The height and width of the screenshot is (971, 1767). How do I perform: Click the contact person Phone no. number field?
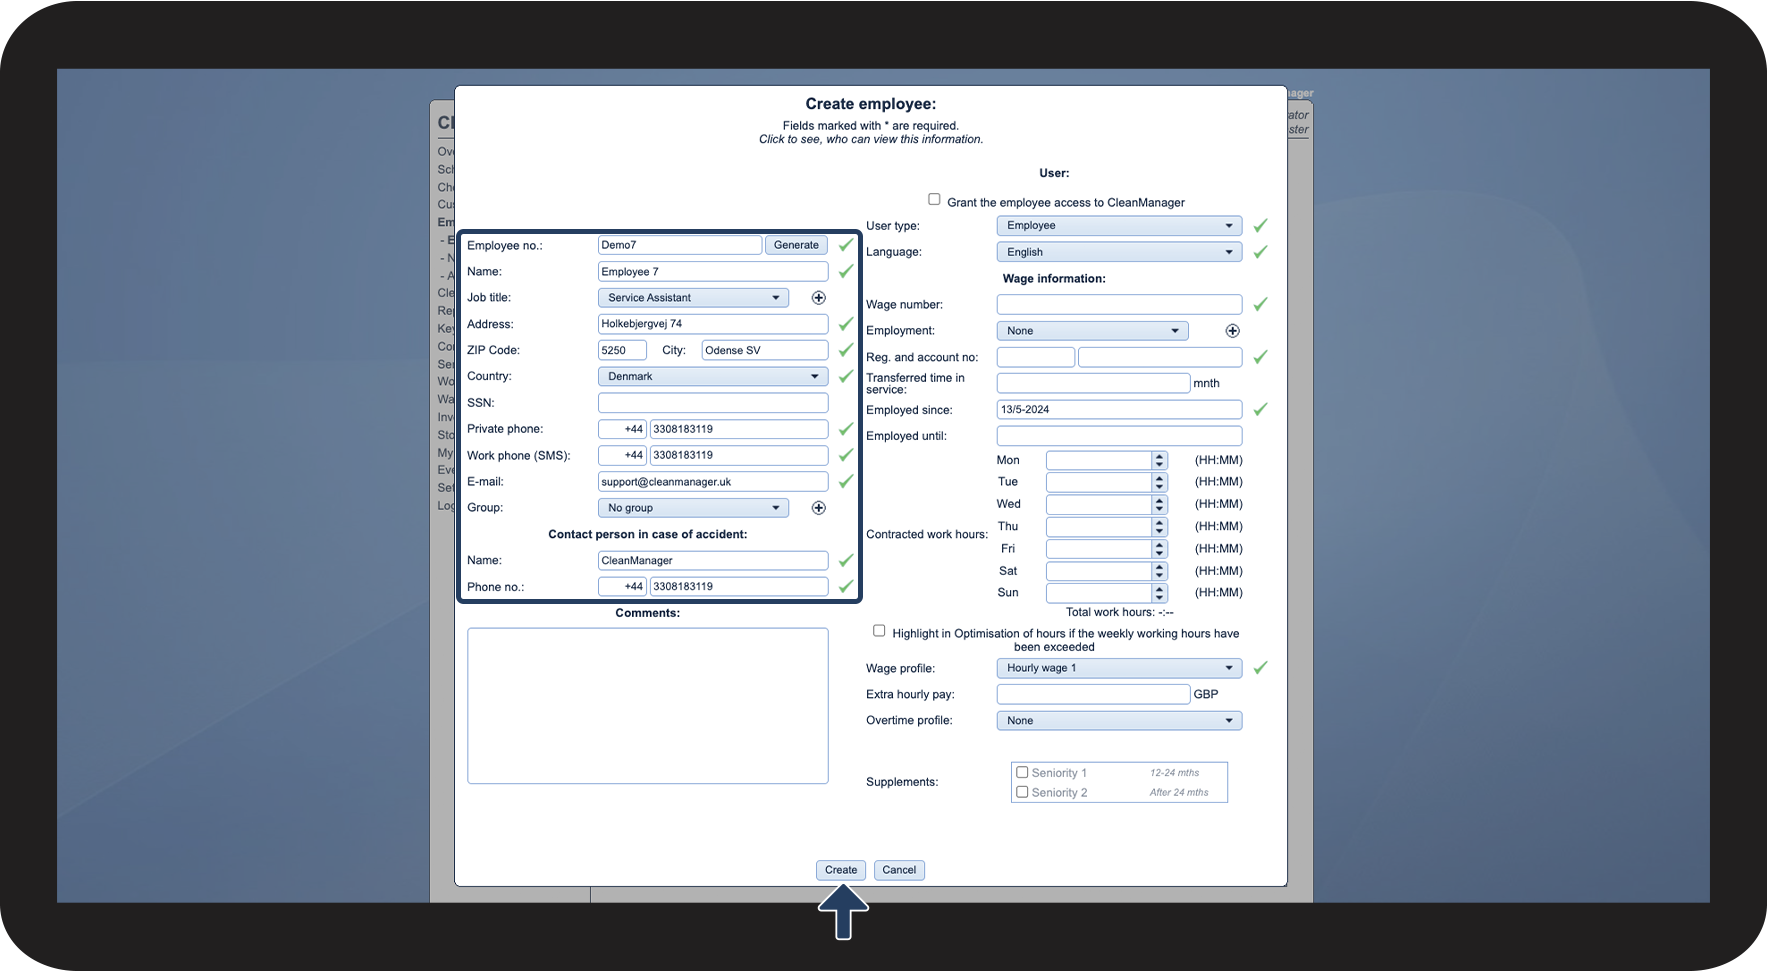(739, 587)
